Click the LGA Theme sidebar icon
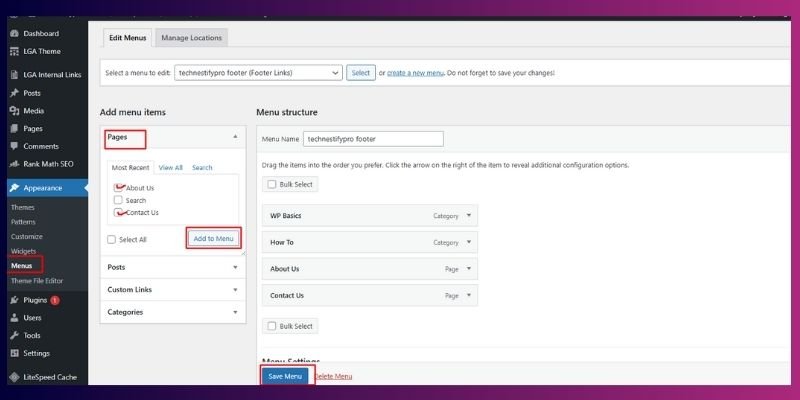 [x=14, y=52]
